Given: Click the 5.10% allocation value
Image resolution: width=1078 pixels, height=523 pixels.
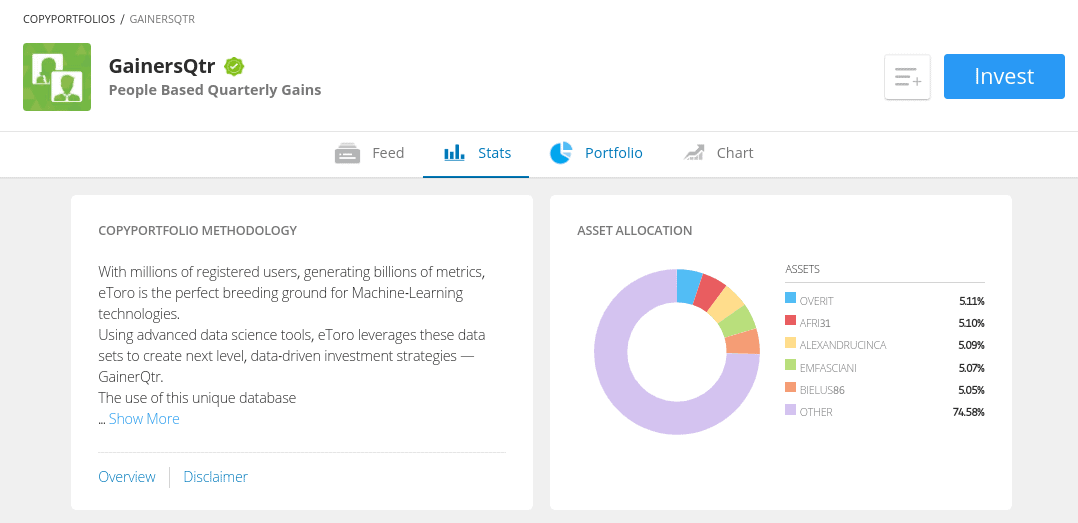Looking at the screenshot, I should coord(971,323).
